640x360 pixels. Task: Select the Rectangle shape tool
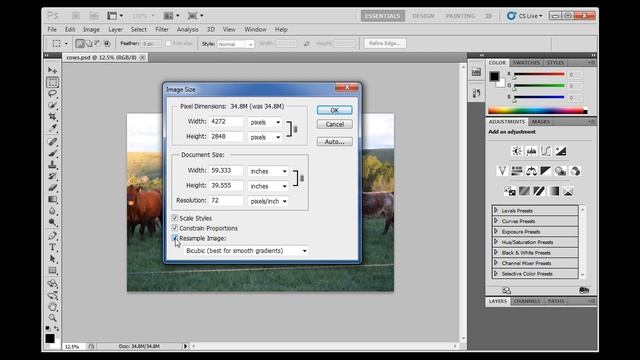pyautogui.click(x=52, y=270)
